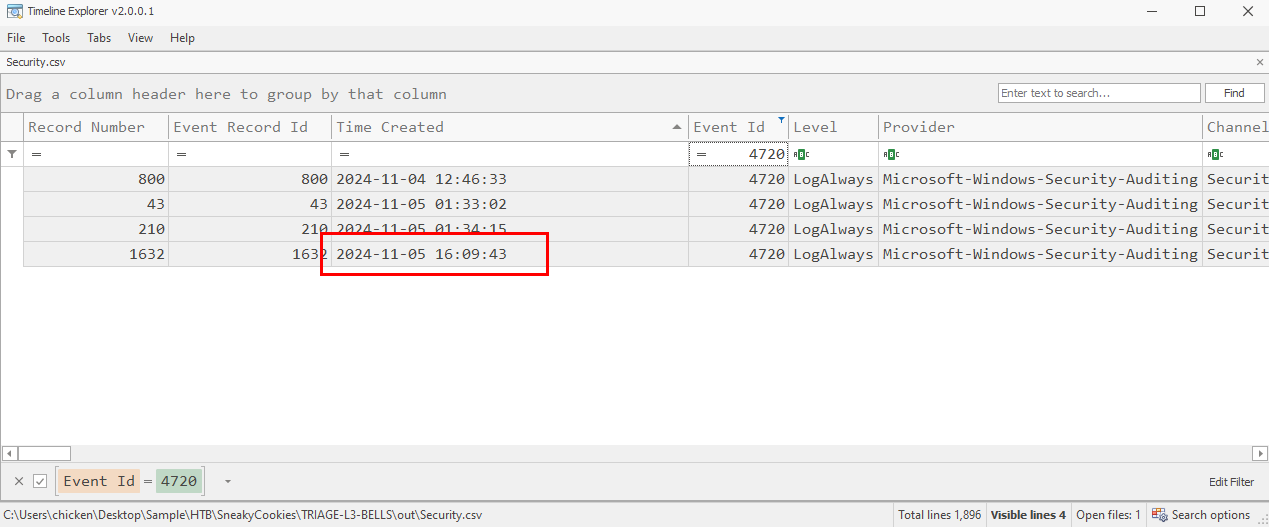Click the Timeline Explorer app icon in the title bar
Viewport: 1269px width, 527px height.
pyautogui.click(x=15, y=11)
